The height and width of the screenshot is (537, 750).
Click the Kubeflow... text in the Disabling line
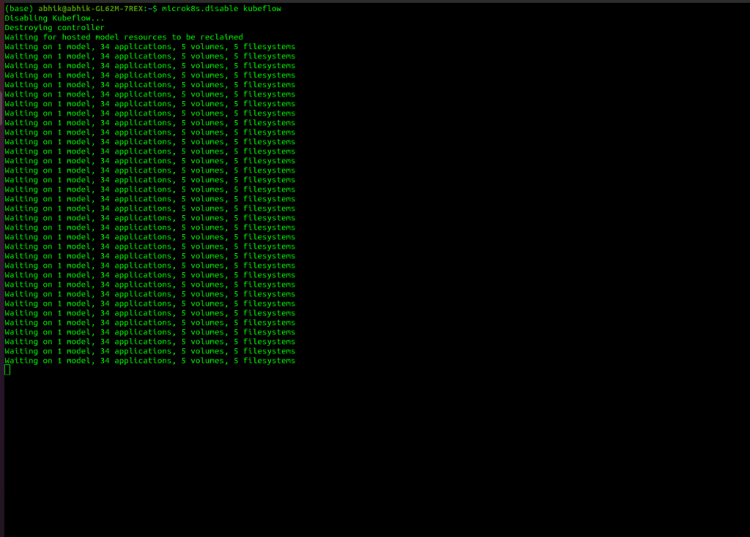pos(76,18)
